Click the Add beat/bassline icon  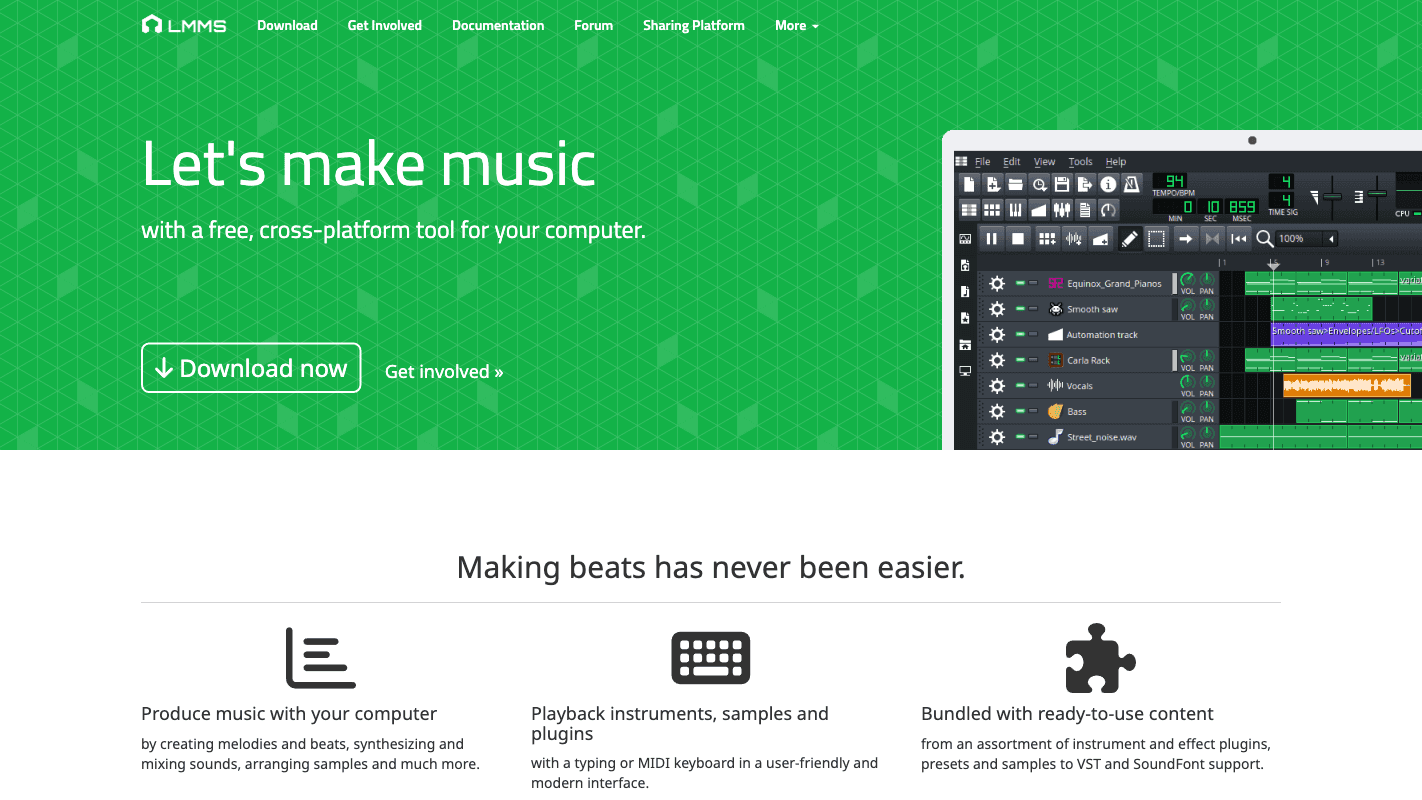(1047, 239)
